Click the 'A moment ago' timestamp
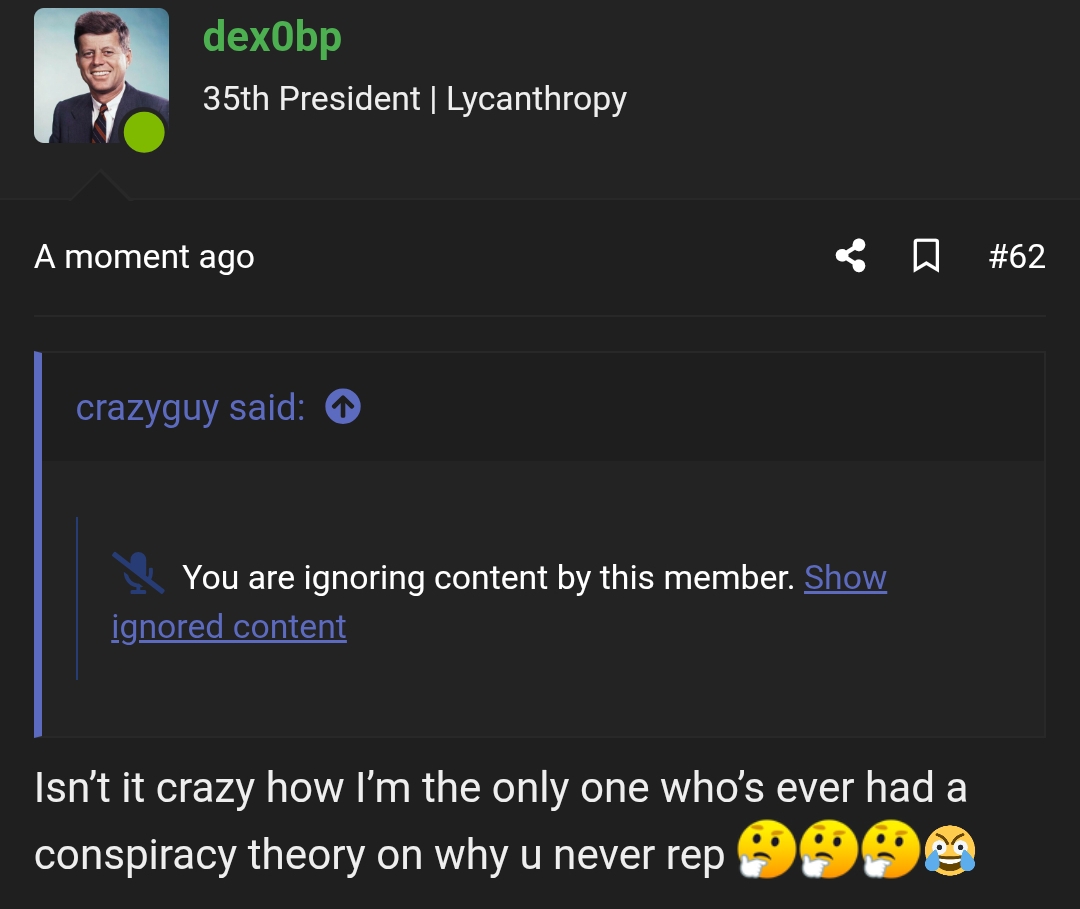 pos(144,257)
